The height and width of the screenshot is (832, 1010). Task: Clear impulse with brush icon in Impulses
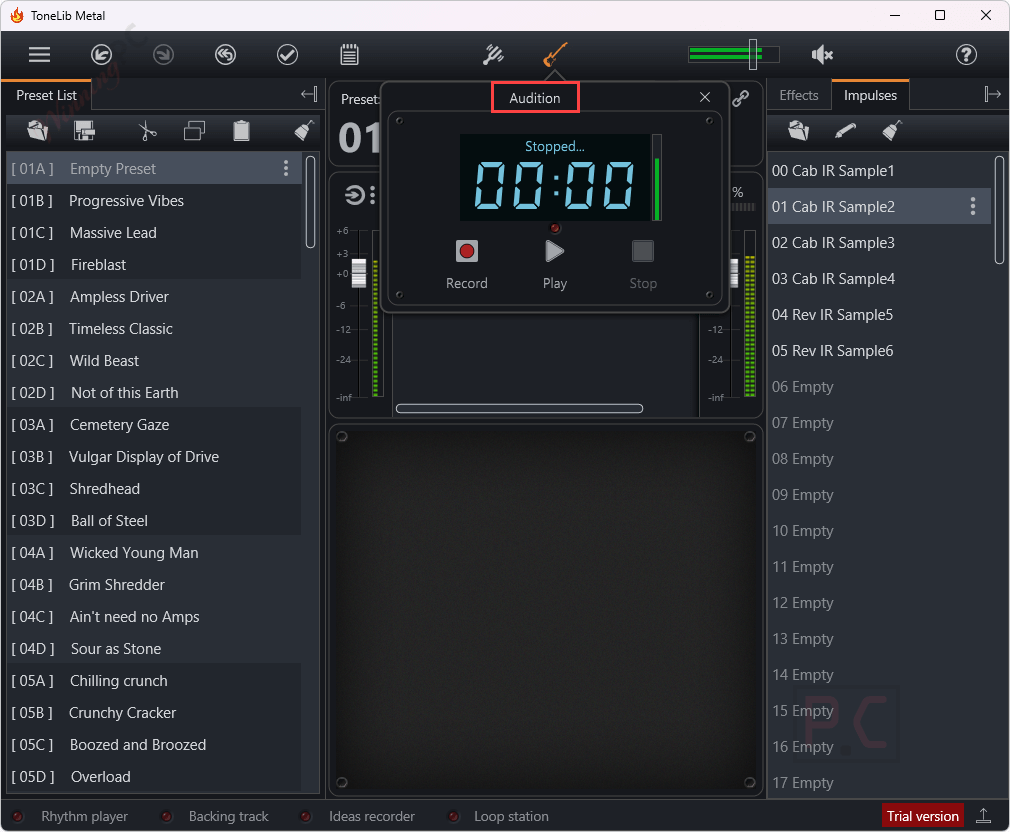coord(892,131)
